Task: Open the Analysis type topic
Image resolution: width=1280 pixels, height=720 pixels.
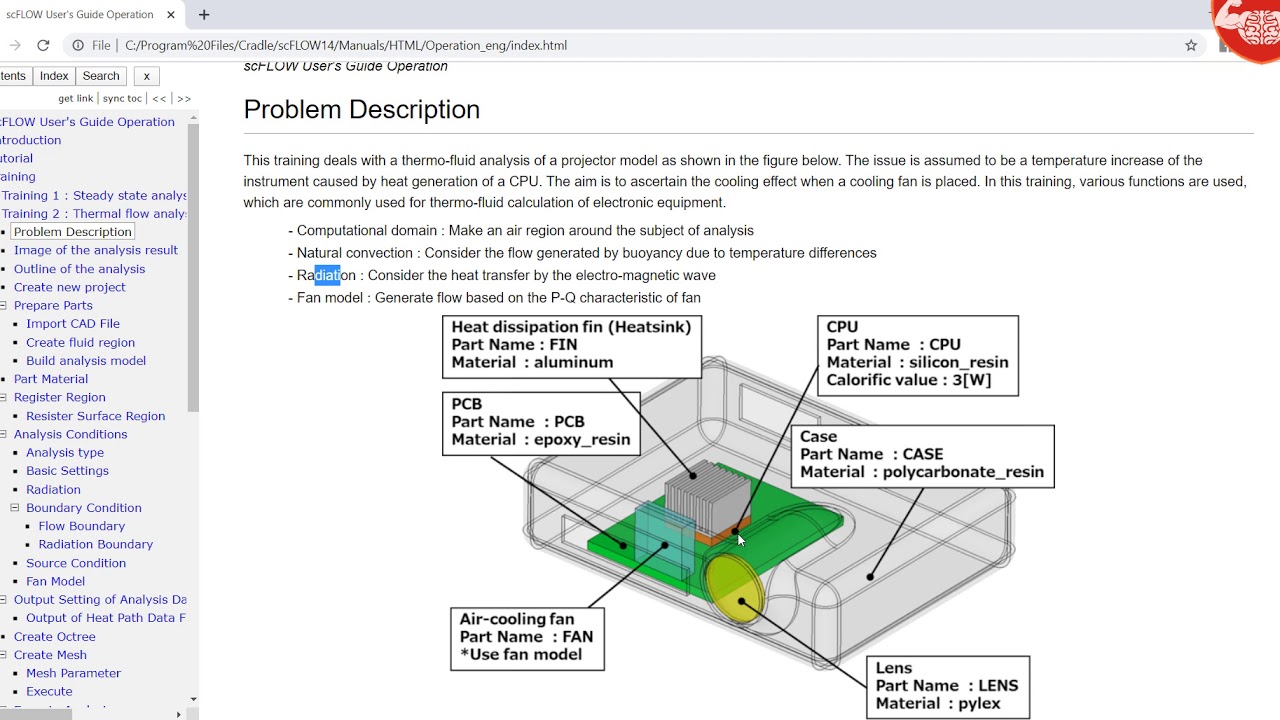Action: 65,453
